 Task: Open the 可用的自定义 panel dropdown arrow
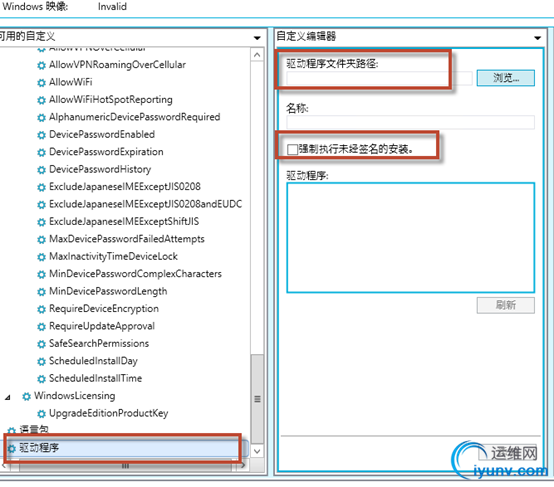(257, 37)
